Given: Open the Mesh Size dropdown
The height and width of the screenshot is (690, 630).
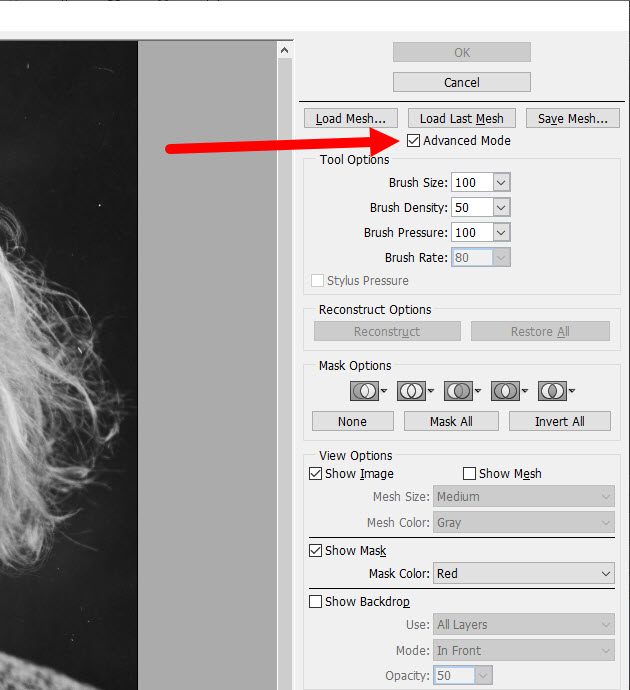Looking at the screenshot, I should click(x=524, y=496).
